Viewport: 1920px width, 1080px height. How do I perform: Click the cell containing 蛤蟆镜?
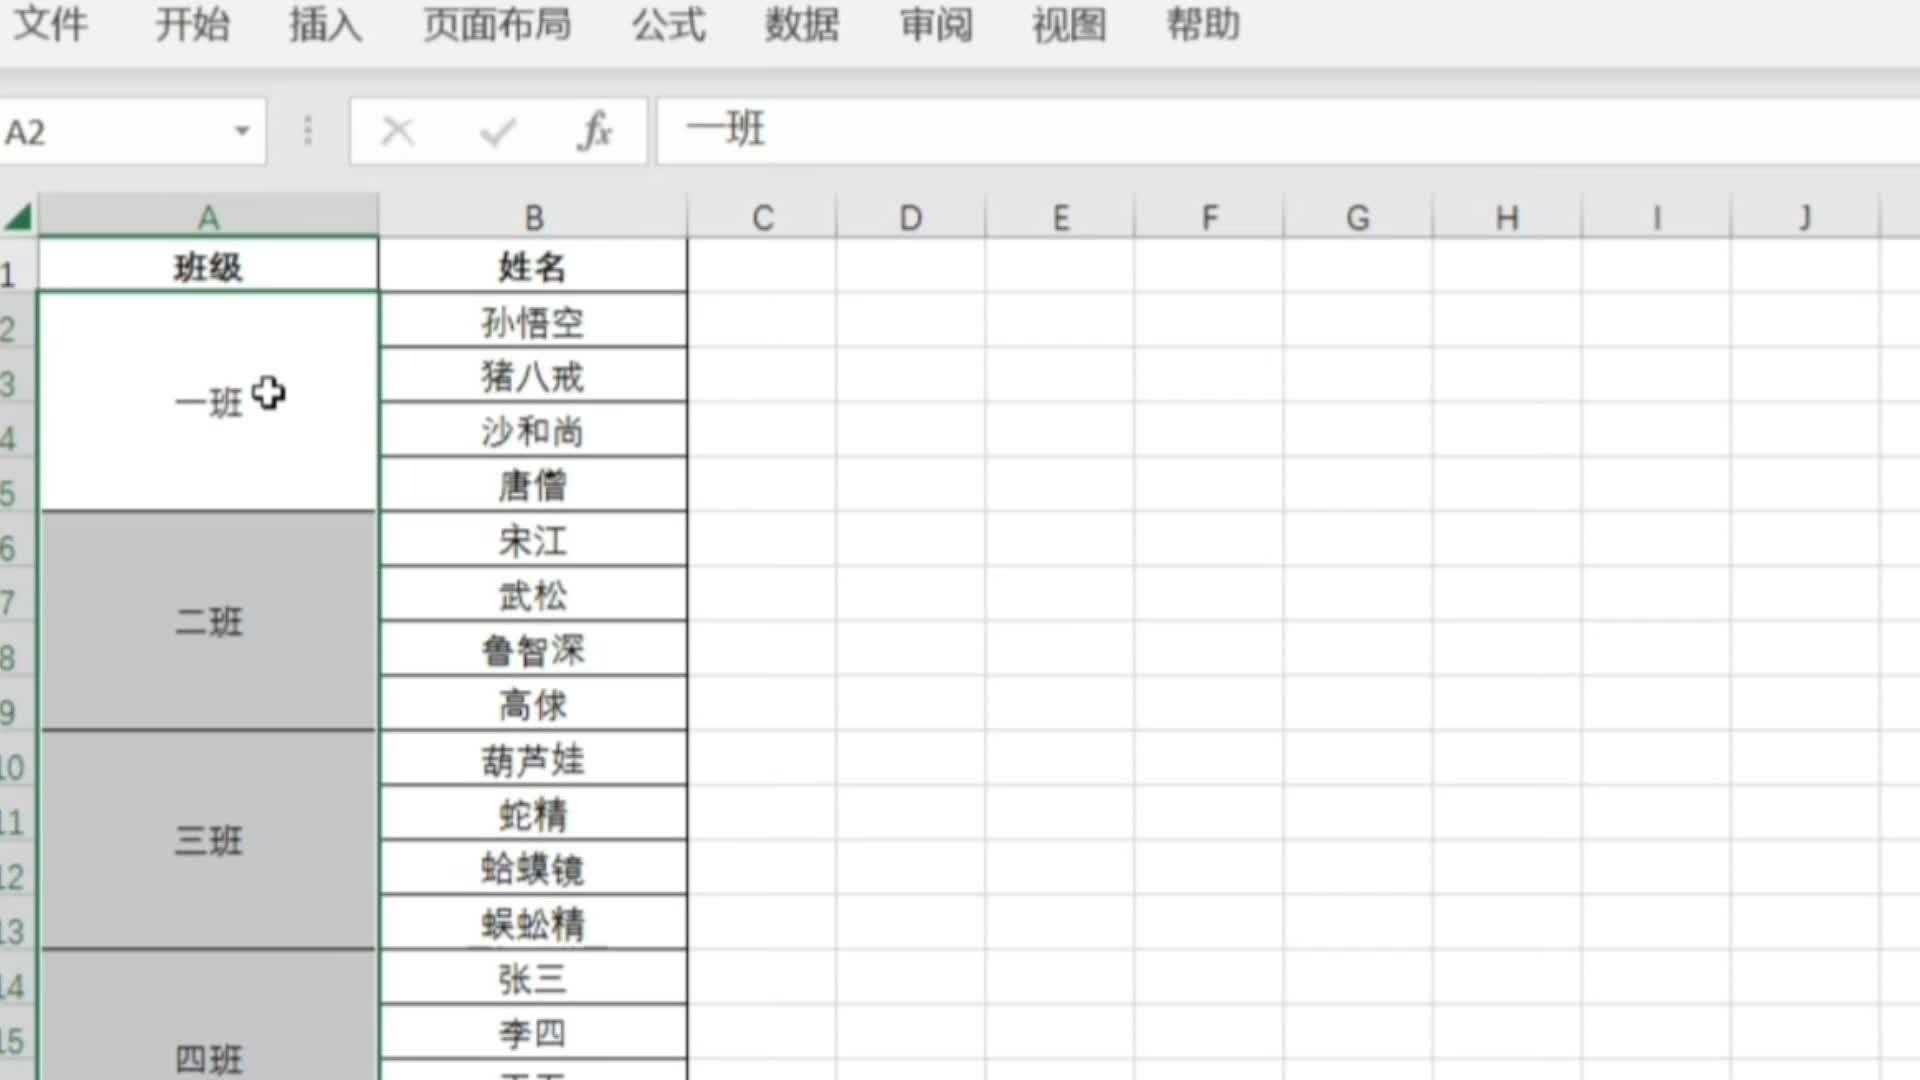(533, 868)
